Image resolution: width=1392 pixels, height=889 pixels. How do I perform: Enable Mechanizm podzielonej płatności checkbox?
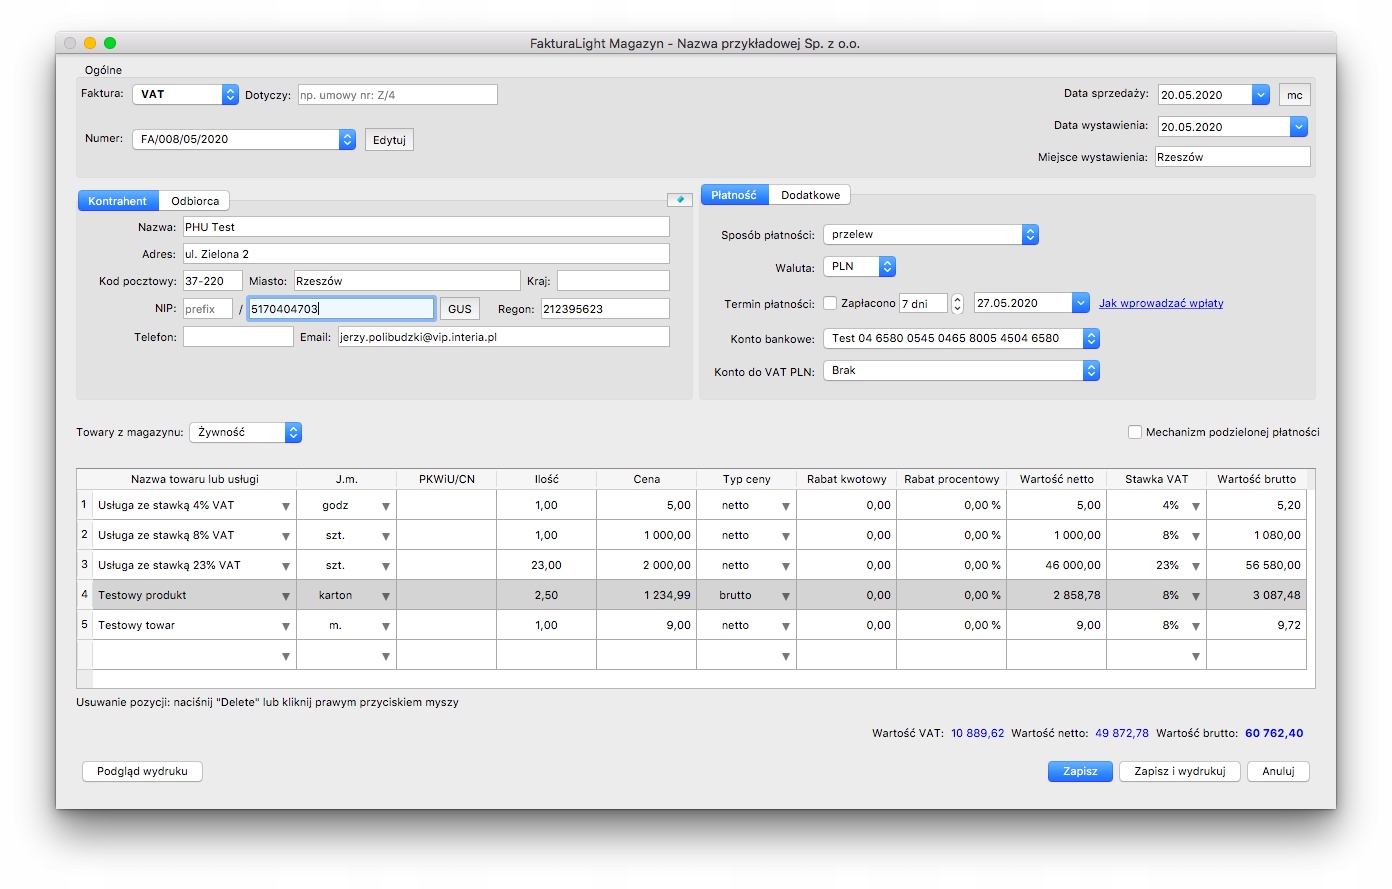[1135, 432]
